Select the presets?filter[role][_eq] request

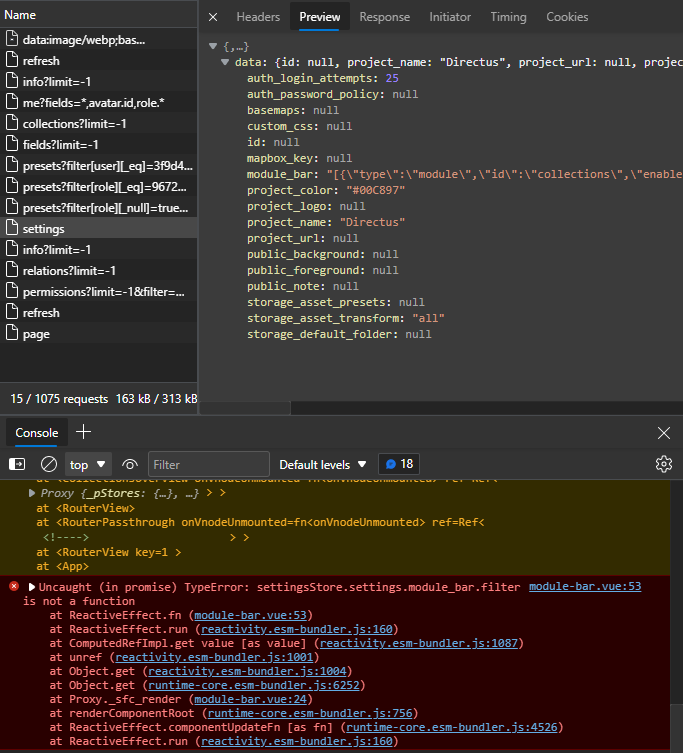tap(98, 187)
